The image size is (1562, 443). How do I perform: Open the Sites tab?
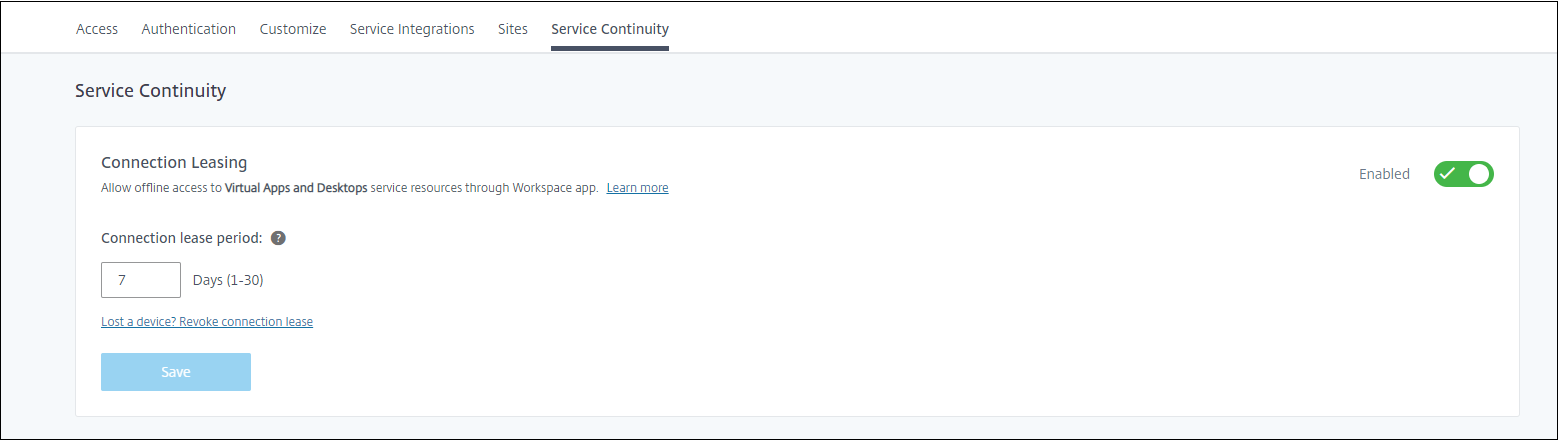pyautogui.click(x=513, y=29)
